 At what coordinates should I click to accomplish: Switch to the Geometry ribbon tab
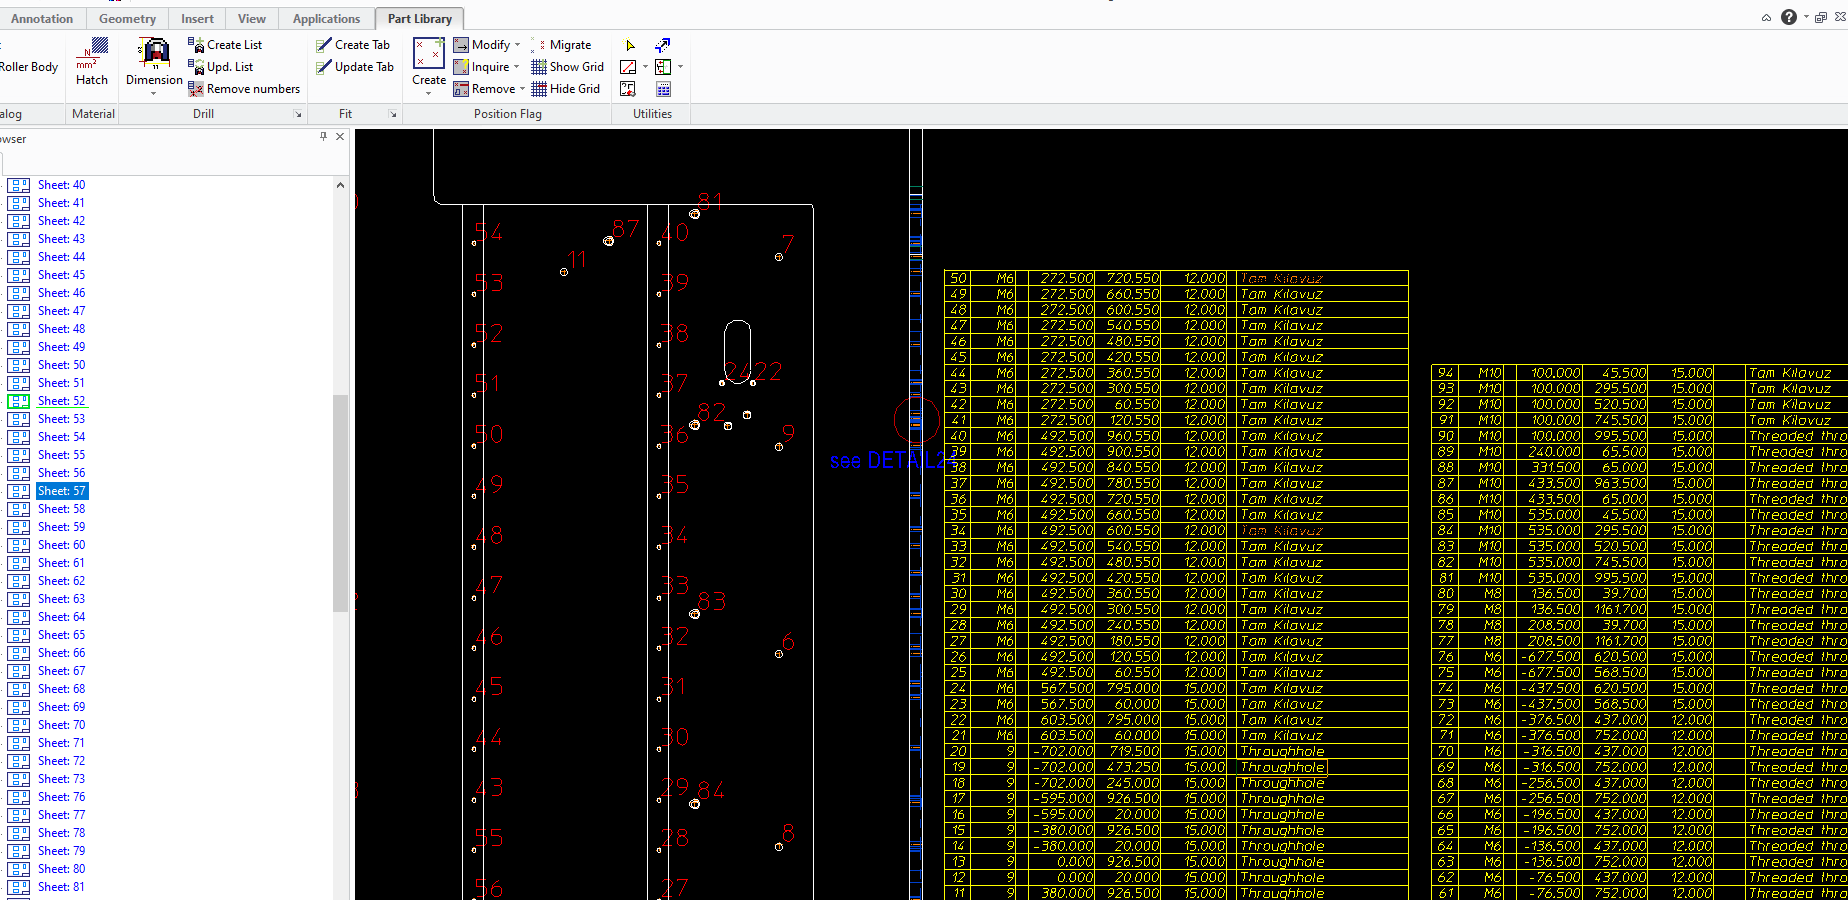coord(127,18)
